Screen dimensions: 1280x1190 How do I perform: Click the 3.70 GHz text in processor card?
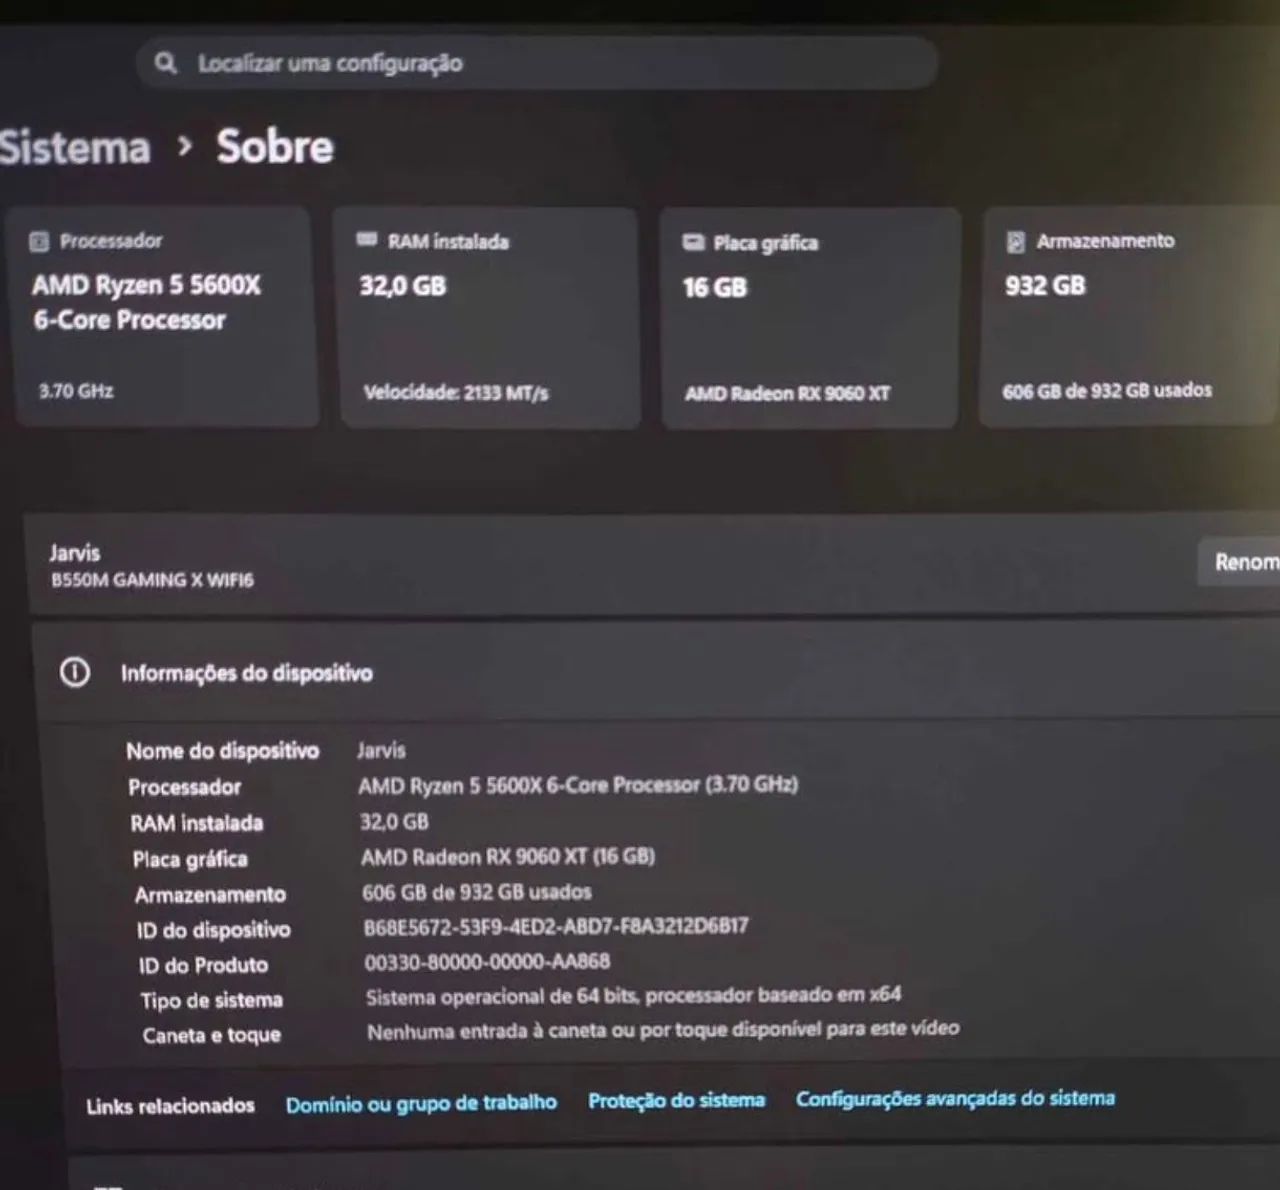76,391
